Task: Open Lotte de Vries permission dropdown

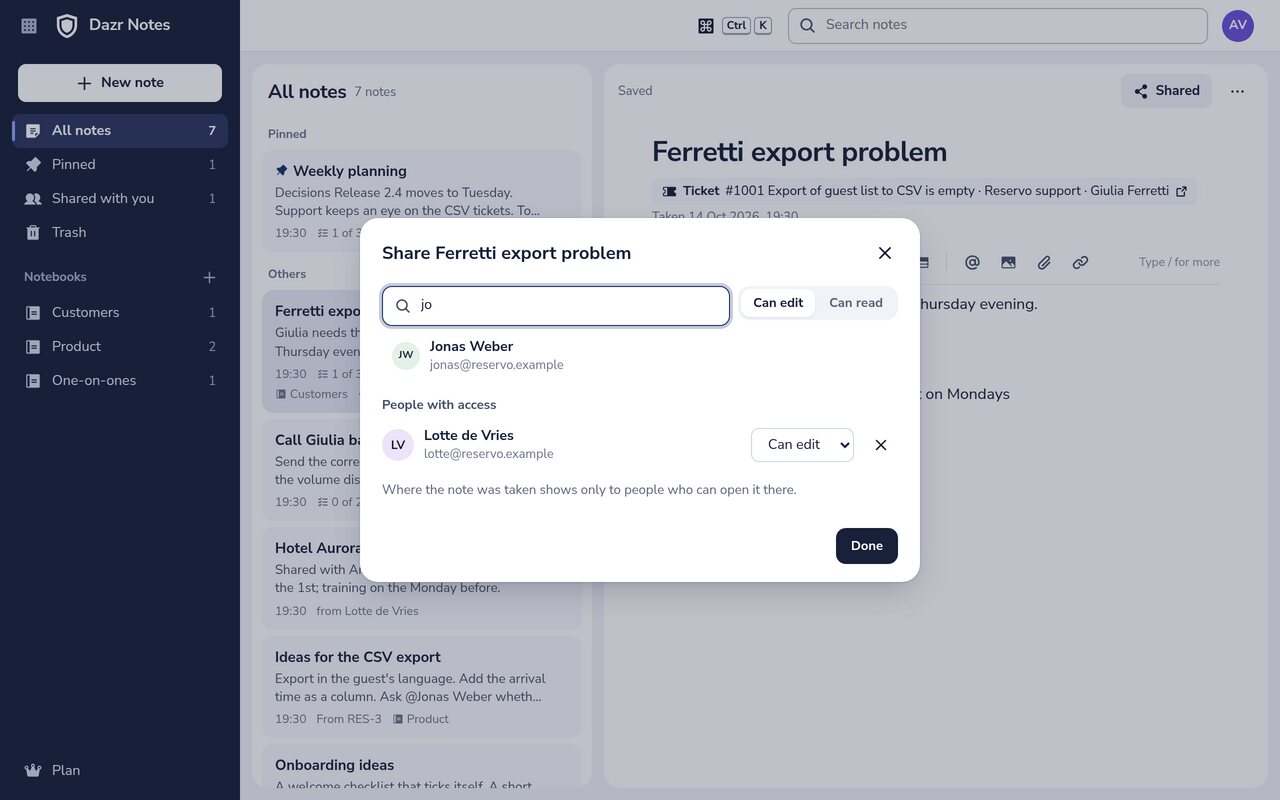Action: tap(802, 445)
